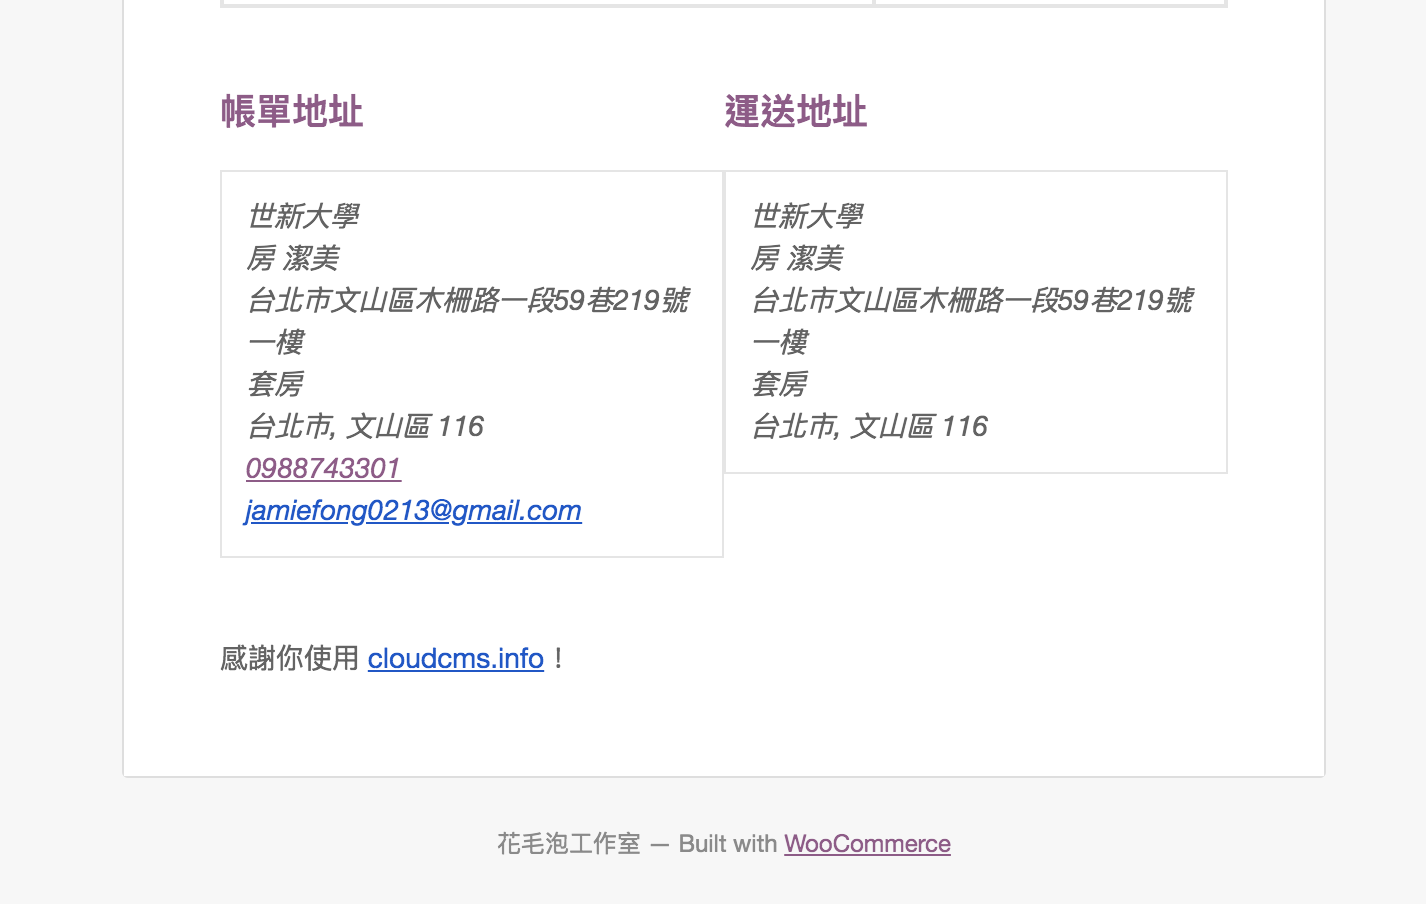This screenshot has height=904, width=1426.
Task: Click 一樓 in the shipping address box
Action: click(779, 342)
